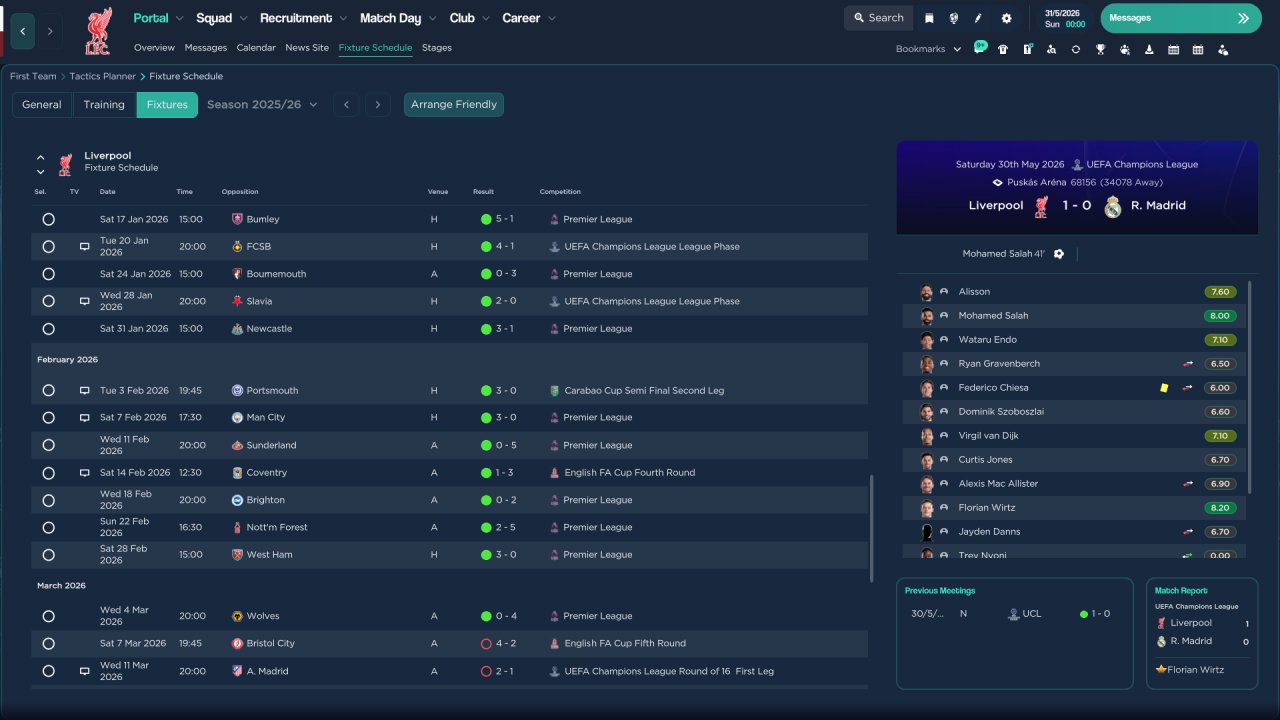
Task: Switch to the News Site tab
Action: point(307,48)
